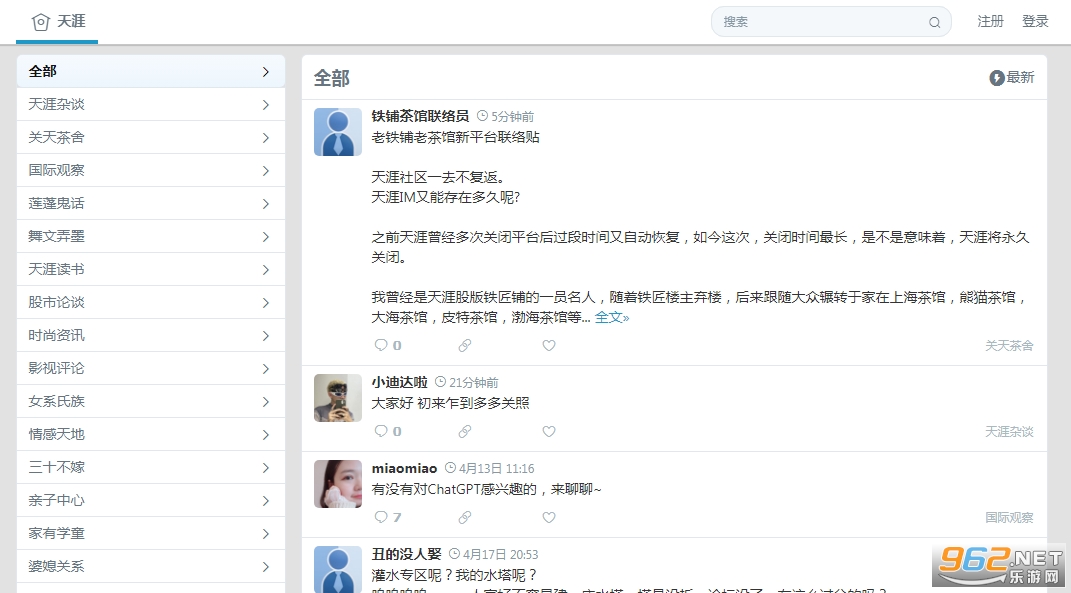Copy link of 小迪达啦 post
The width and height of the screenshot is (1071, 593).
coord(464,431)
